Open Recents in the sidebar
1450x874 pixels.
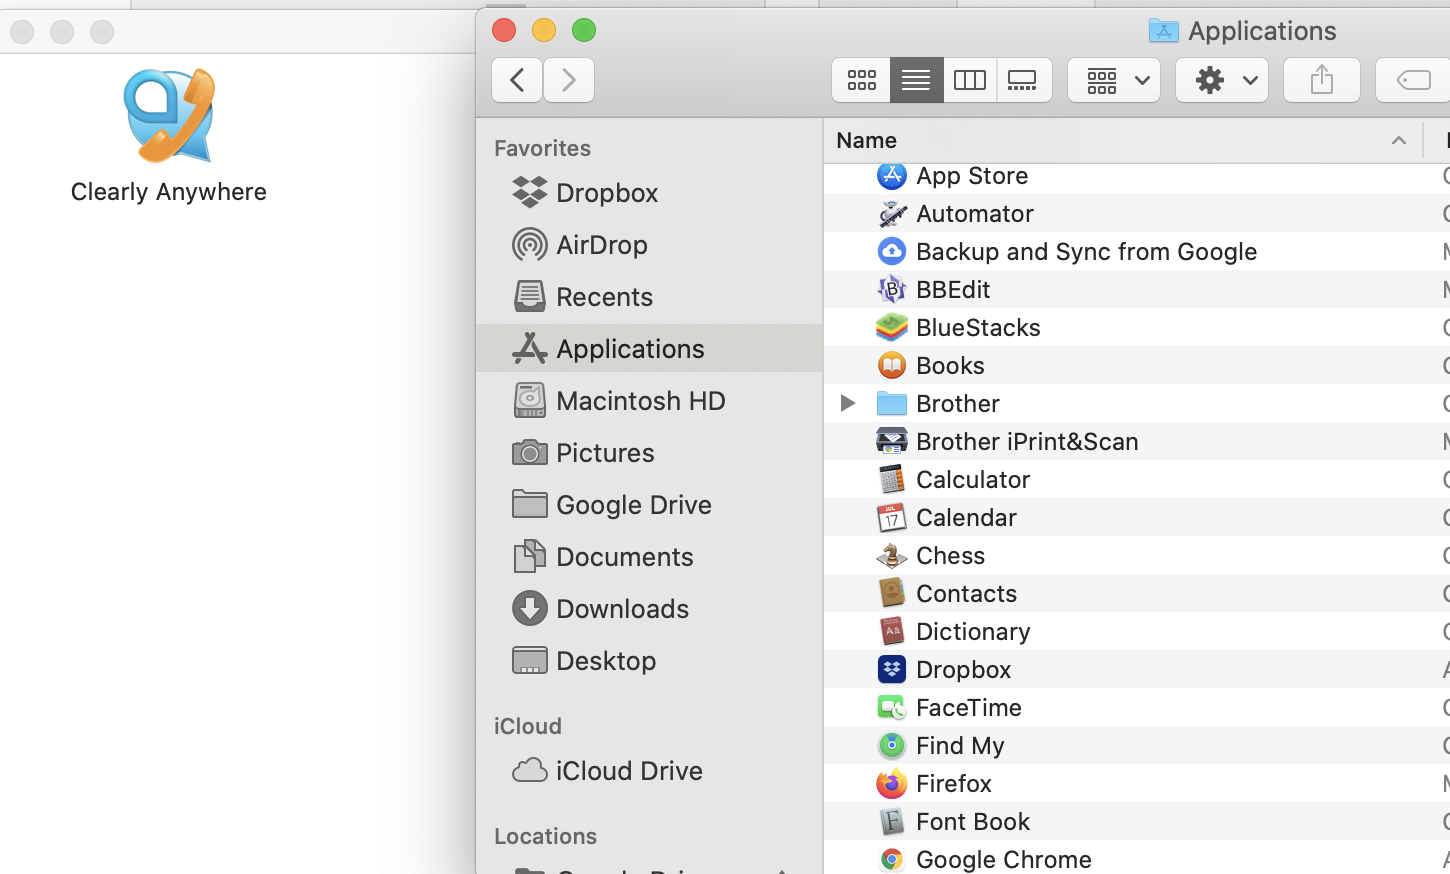tap(650, 296)
